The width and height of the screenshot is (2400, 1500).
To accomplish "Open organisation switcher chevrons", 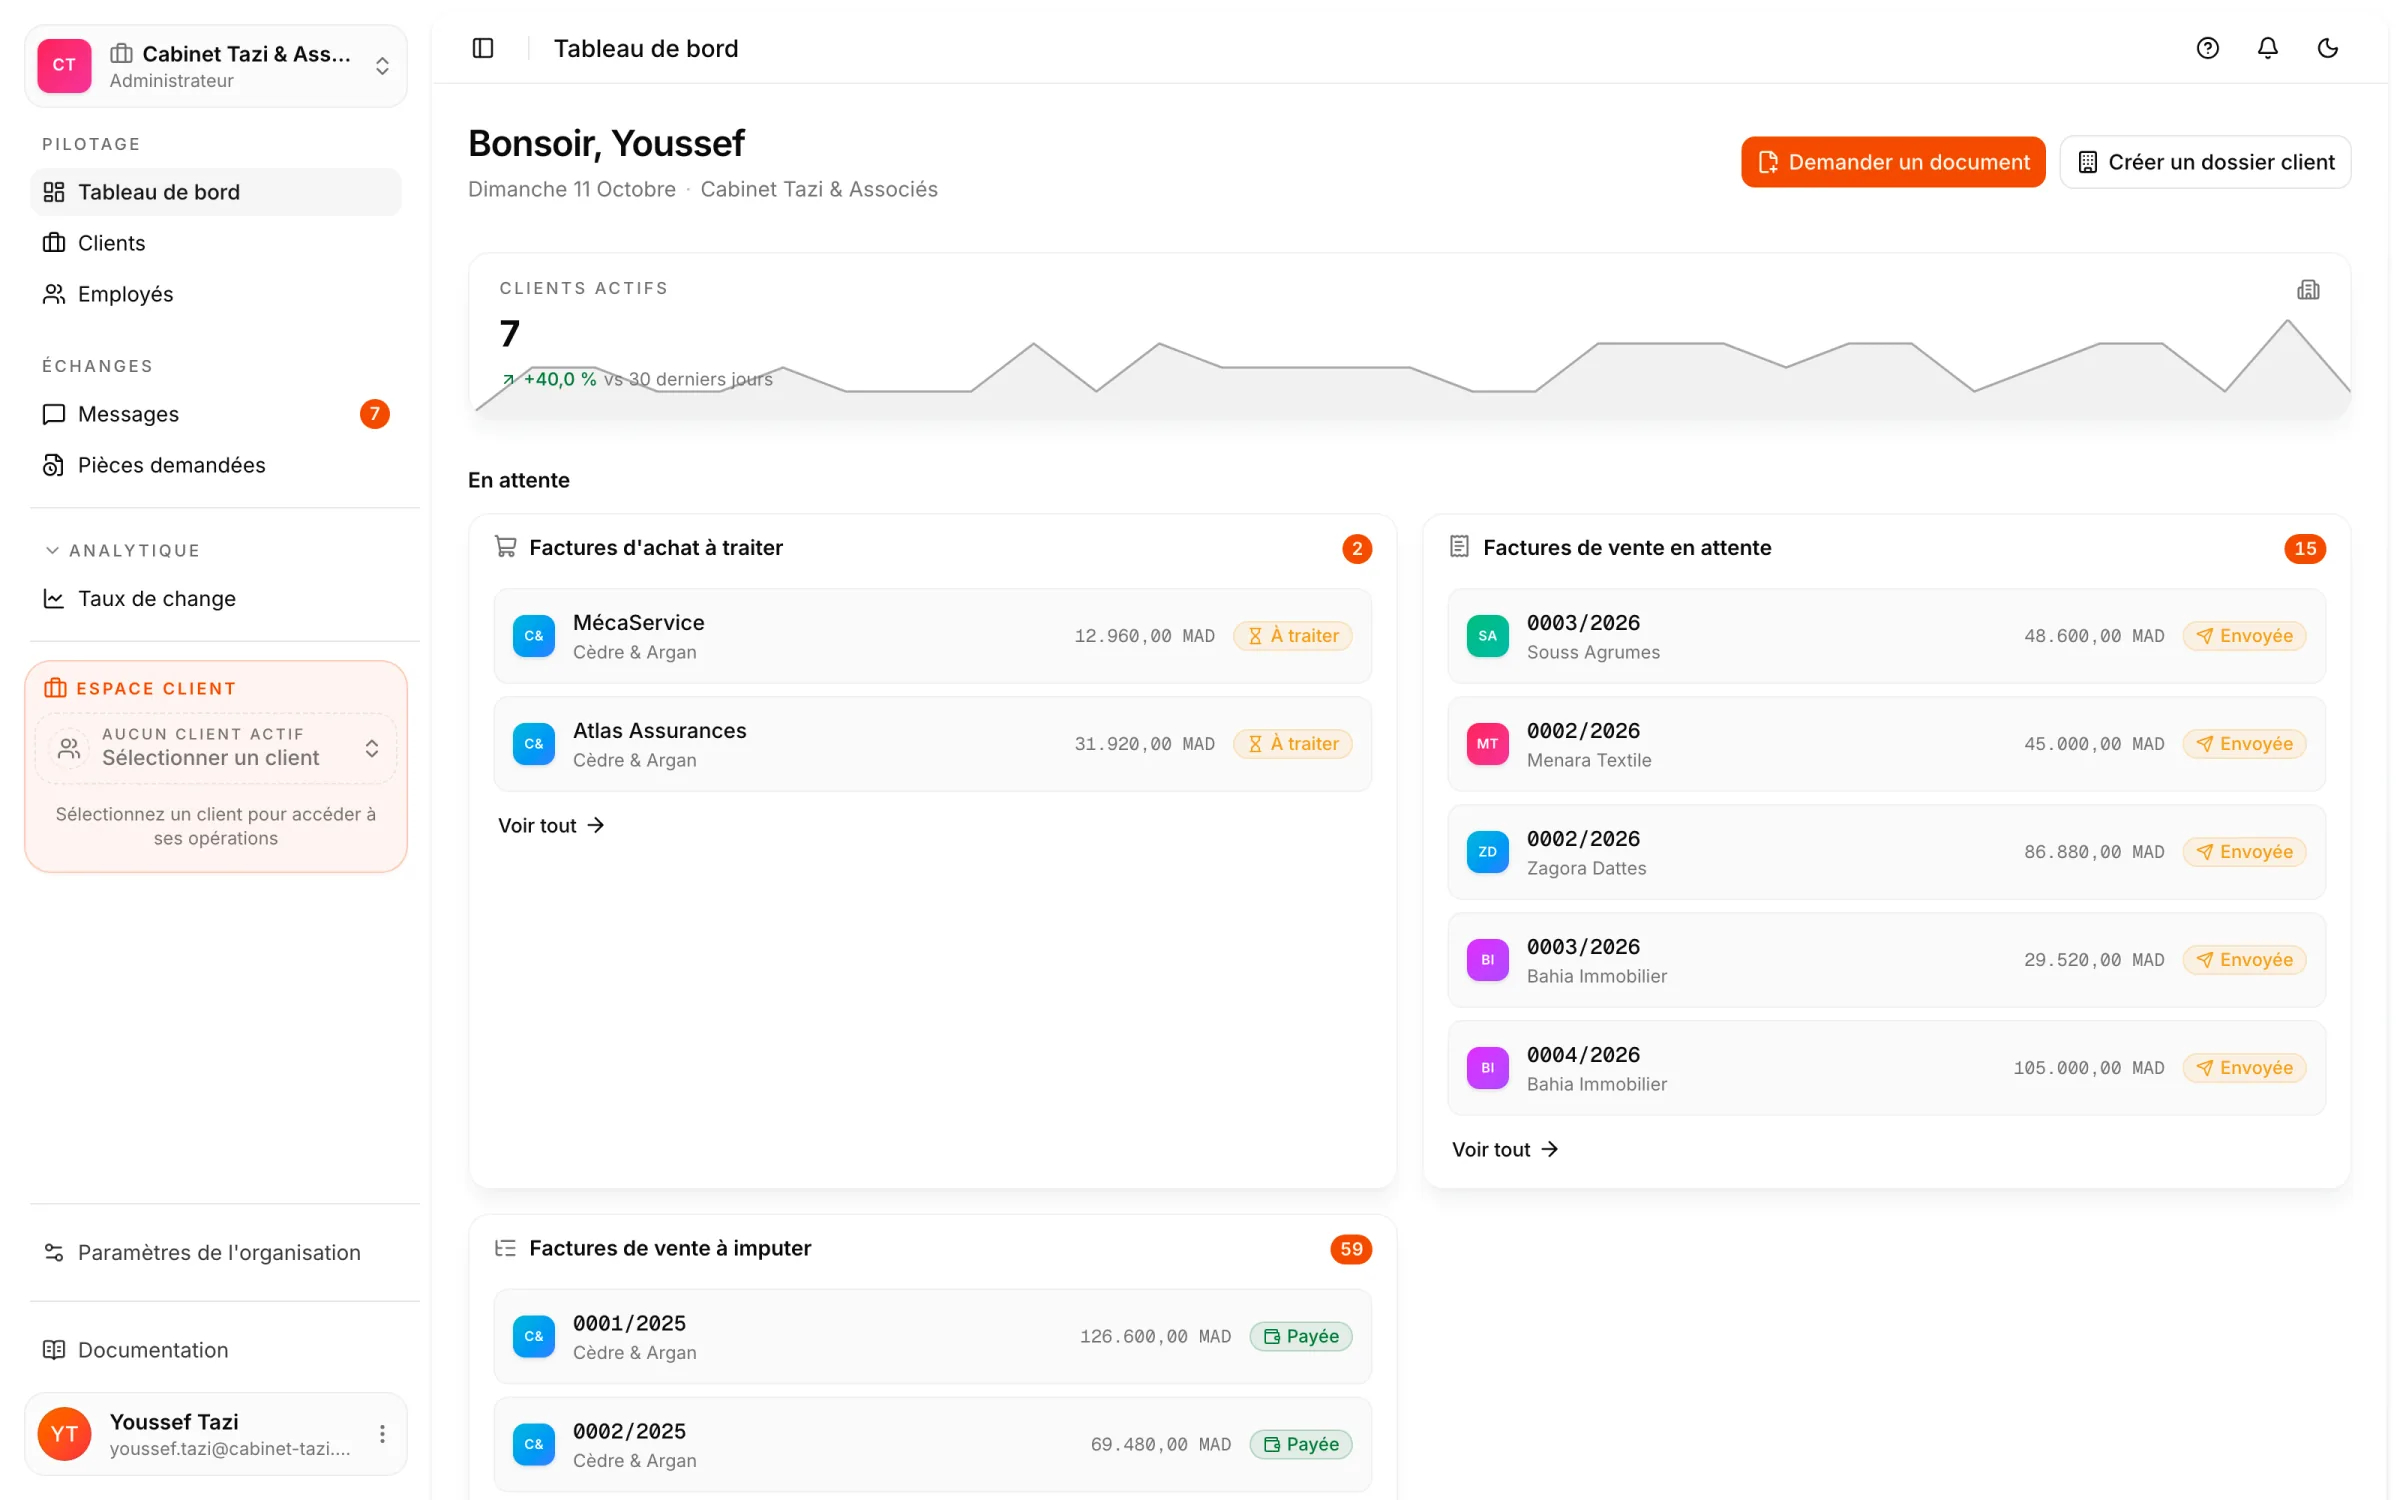I will click(382, 66).
